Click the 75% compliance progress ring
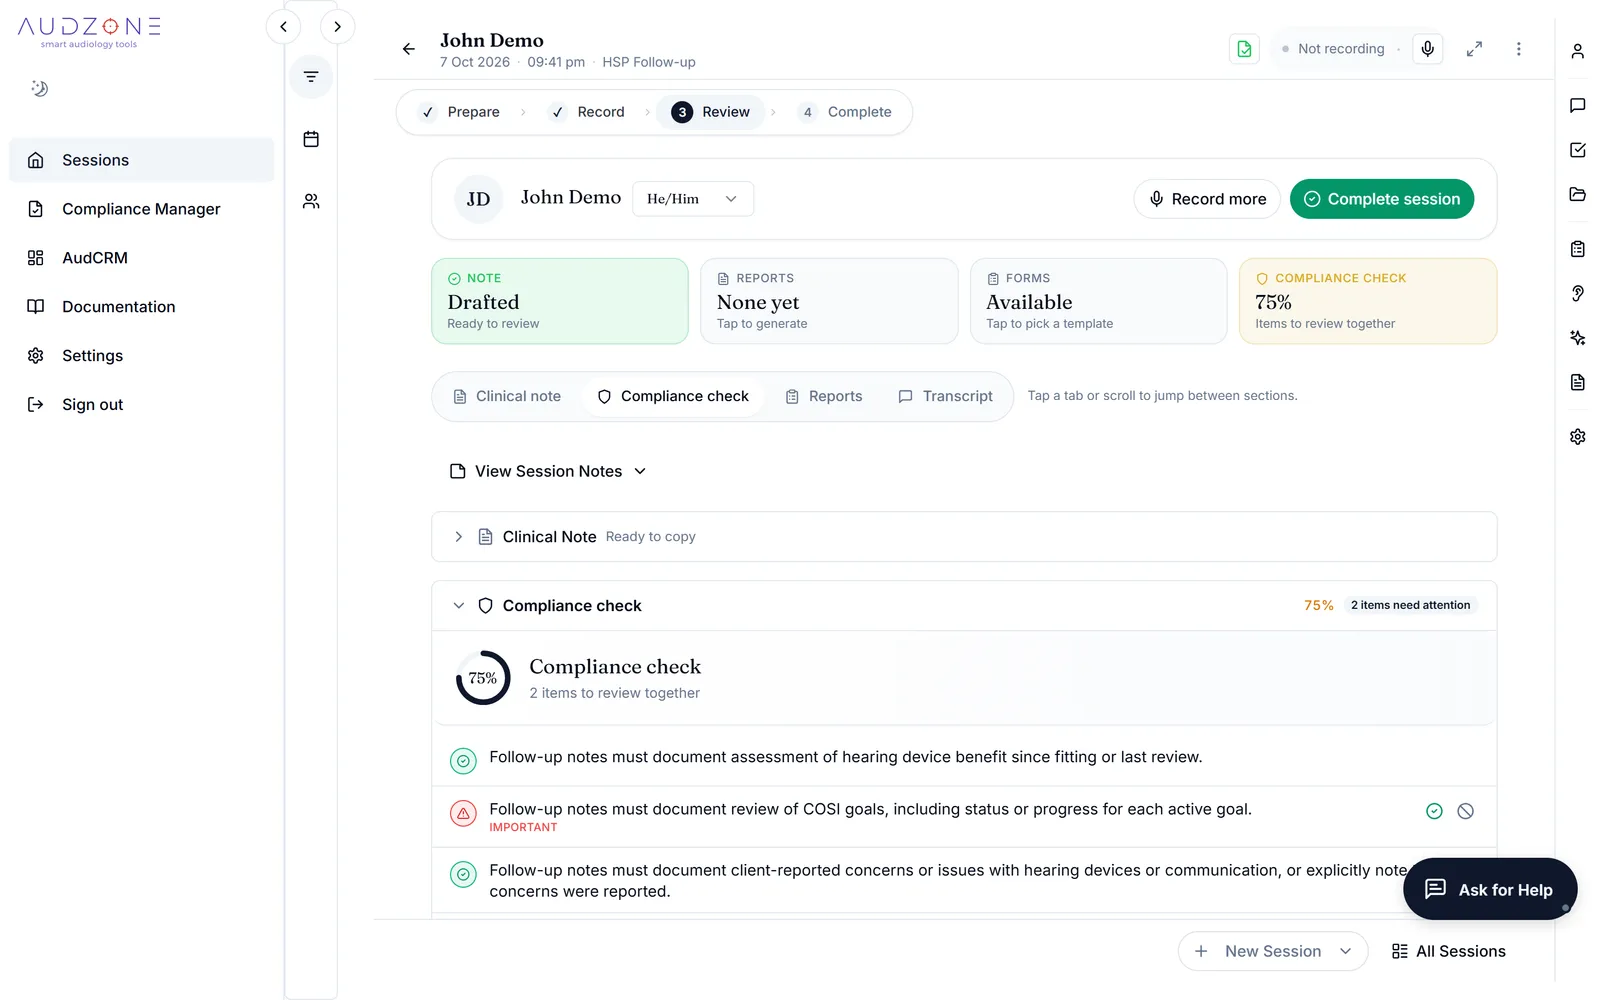The image size is (1600, 1000). (x=483, y=678)
